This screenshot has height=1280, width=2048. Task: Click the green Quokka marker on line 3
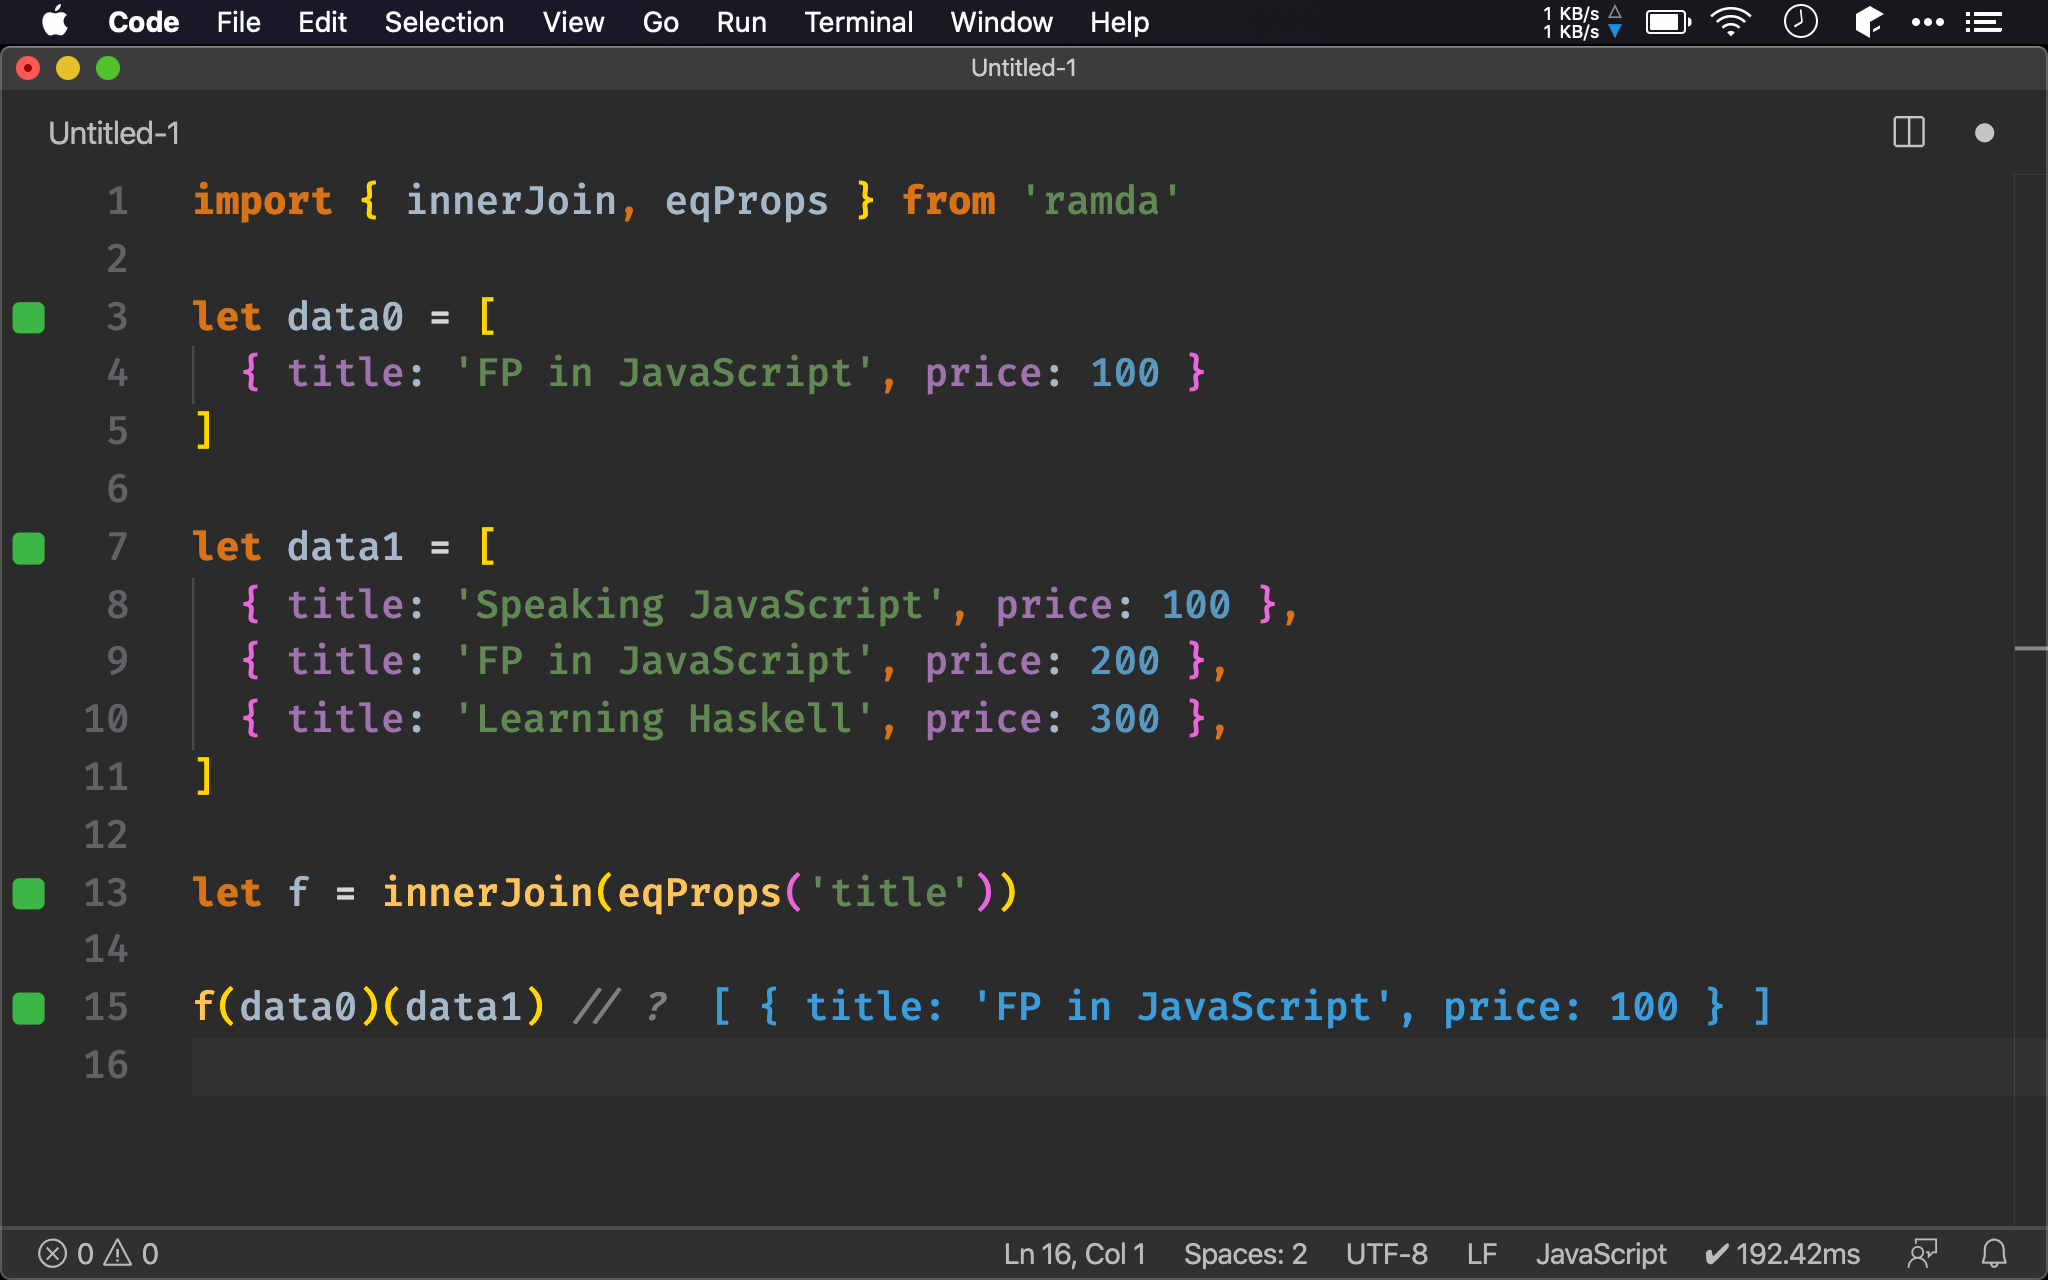(x=29, y=317)
